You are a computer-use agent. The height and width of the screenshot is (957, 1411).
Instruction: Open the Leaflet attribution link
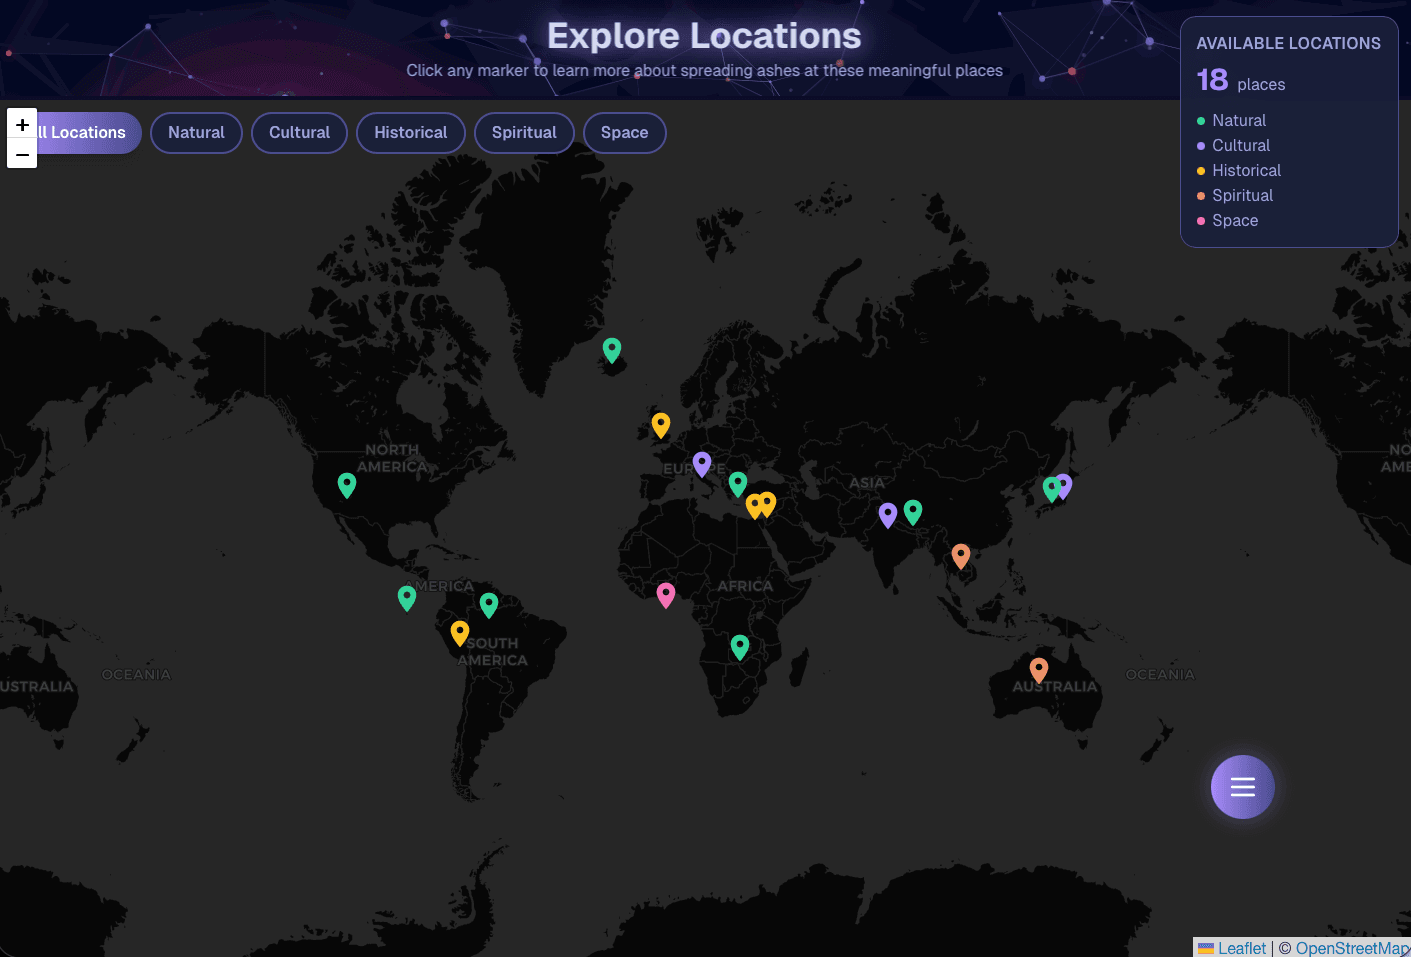click(x=1243, y=947)
